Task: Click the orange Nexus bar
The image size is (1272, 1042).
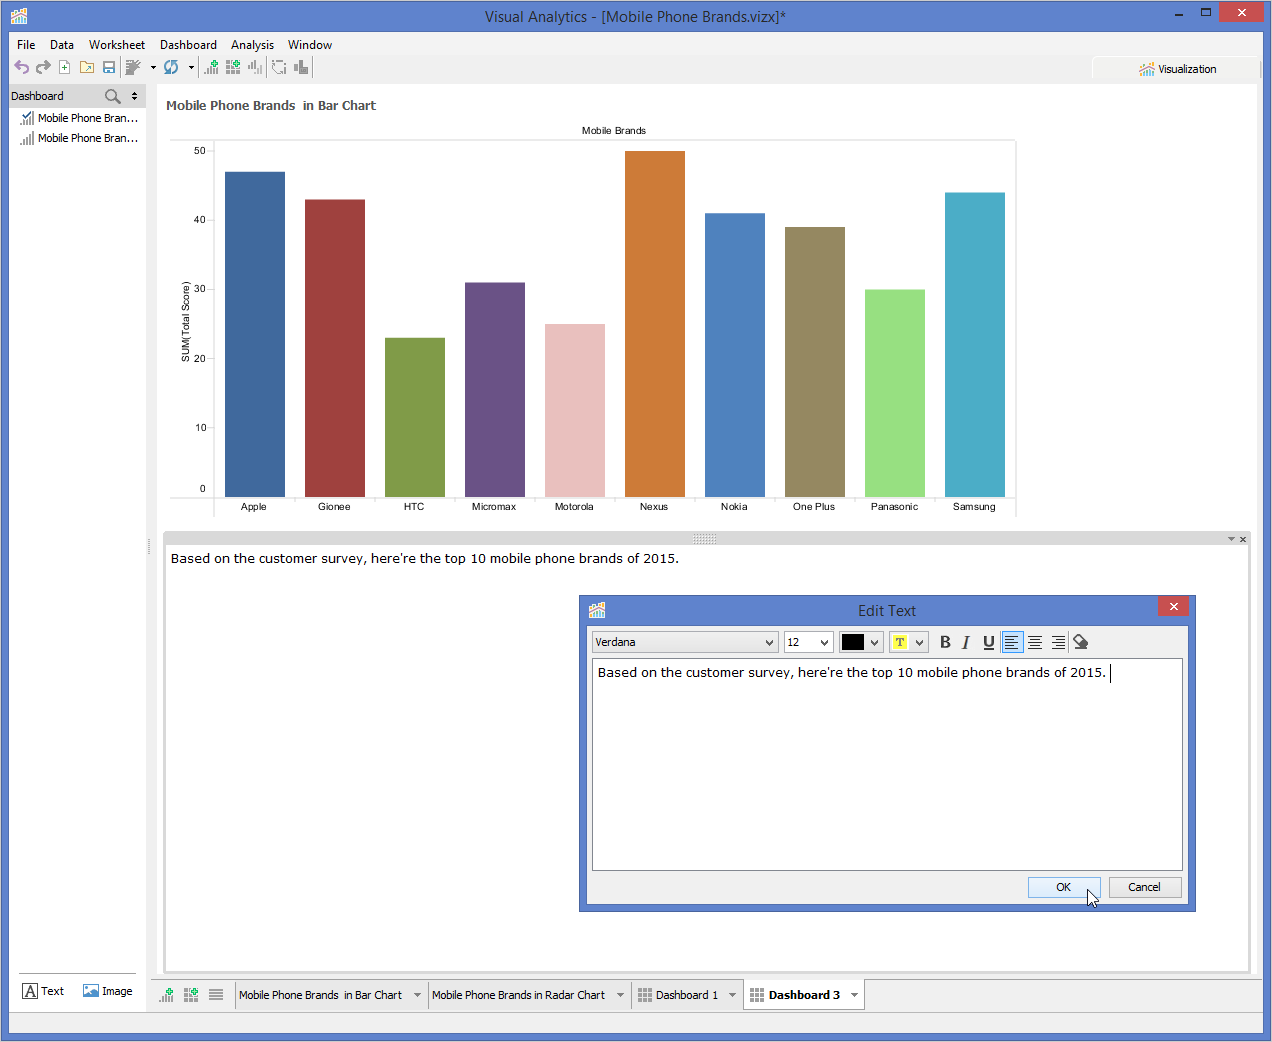Action: tap(655, 324)
